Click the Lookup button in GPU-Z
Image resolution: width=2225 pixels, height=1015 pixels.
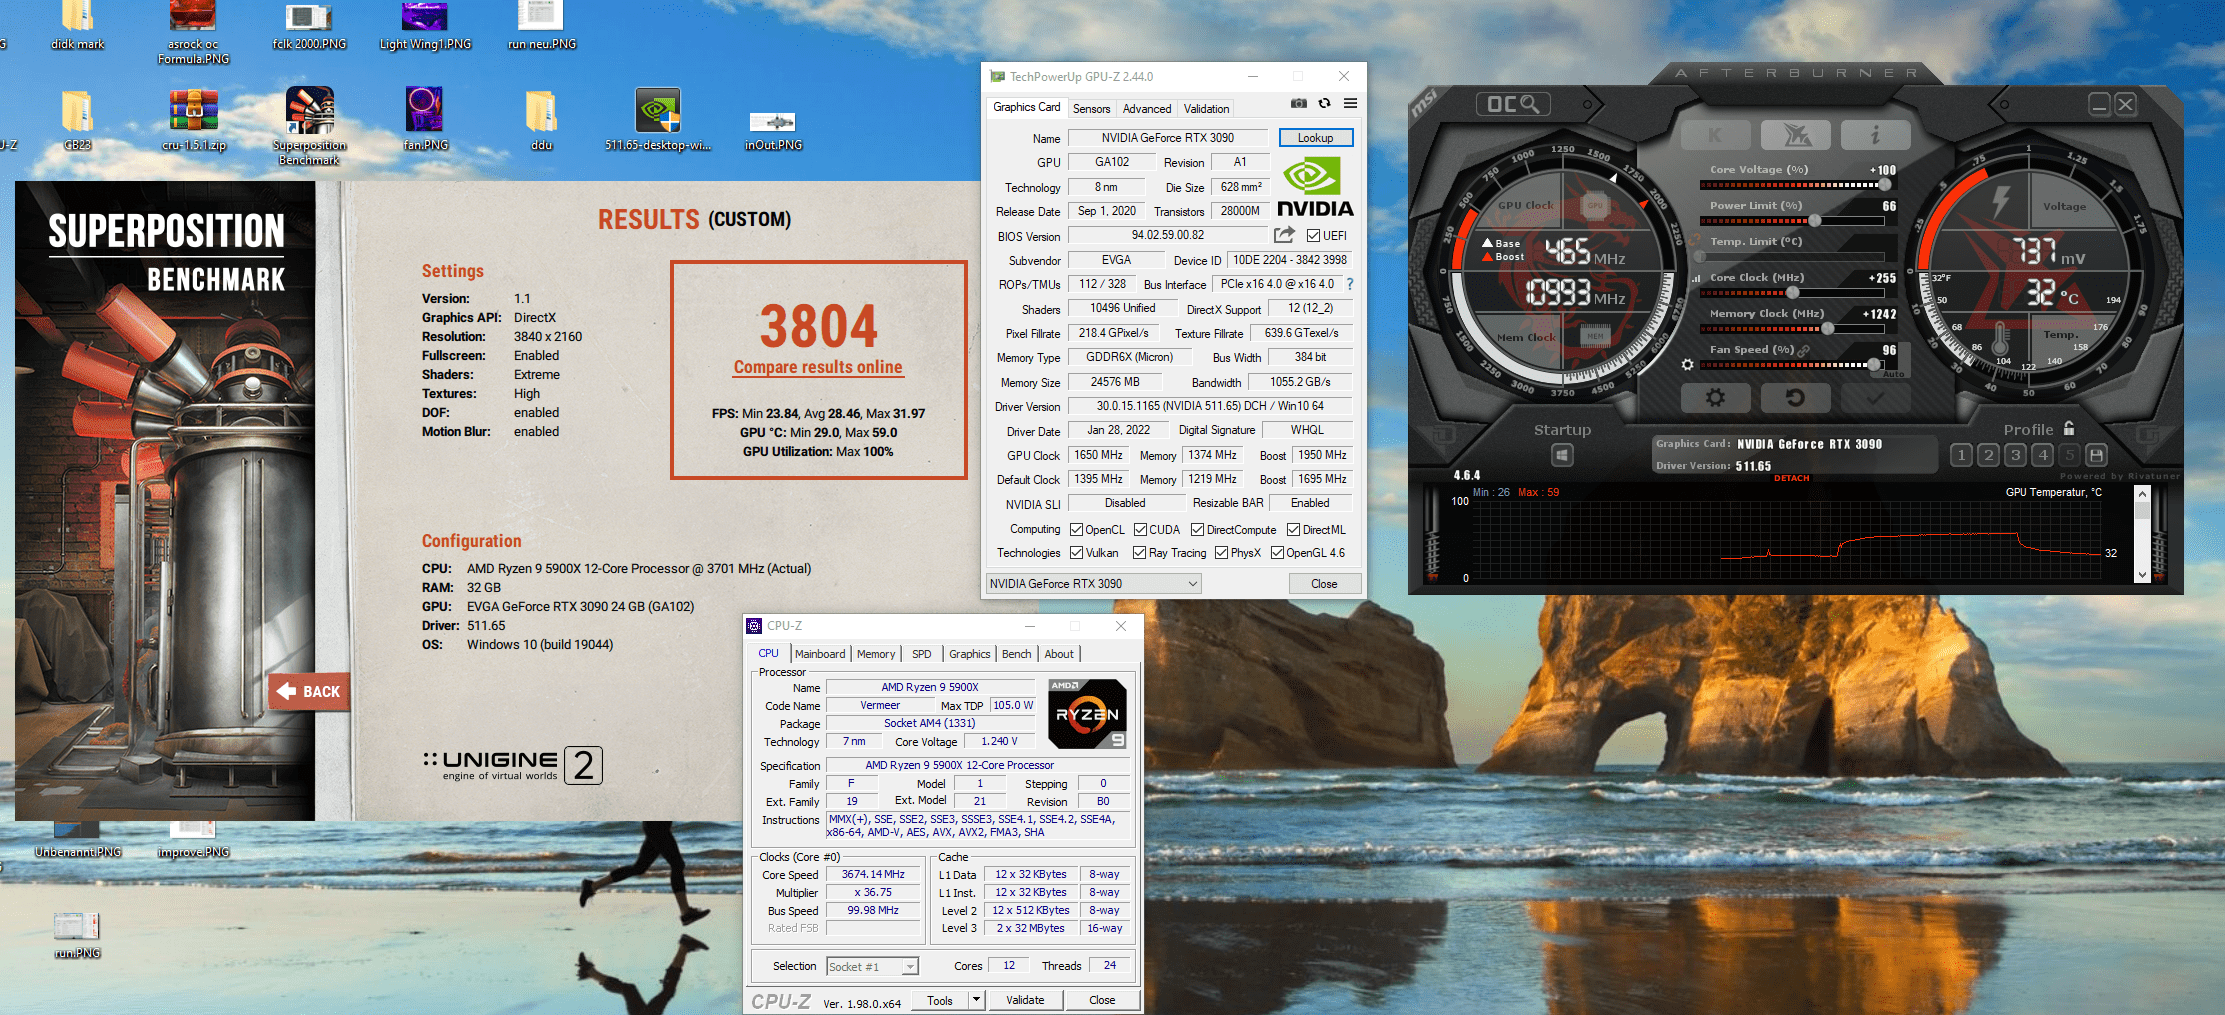pos(1315,138)
